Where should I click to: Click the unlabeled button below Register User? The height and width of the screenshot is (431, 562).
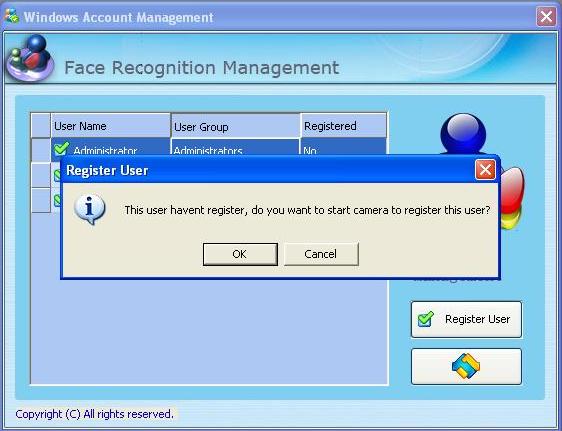coord(466,366)
